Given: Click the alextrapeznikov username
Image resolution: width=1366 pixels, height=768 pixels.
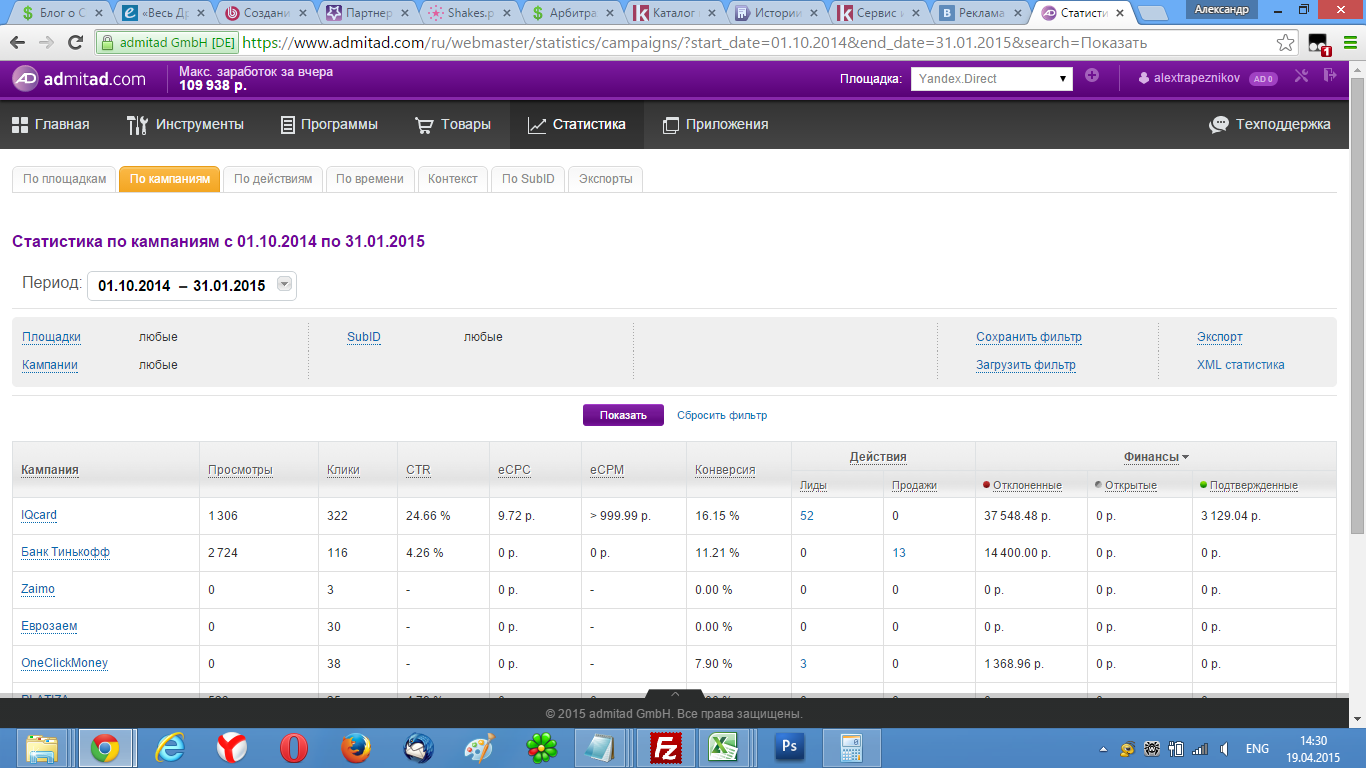Looking at the screenshot, I should click(1197, 79).
